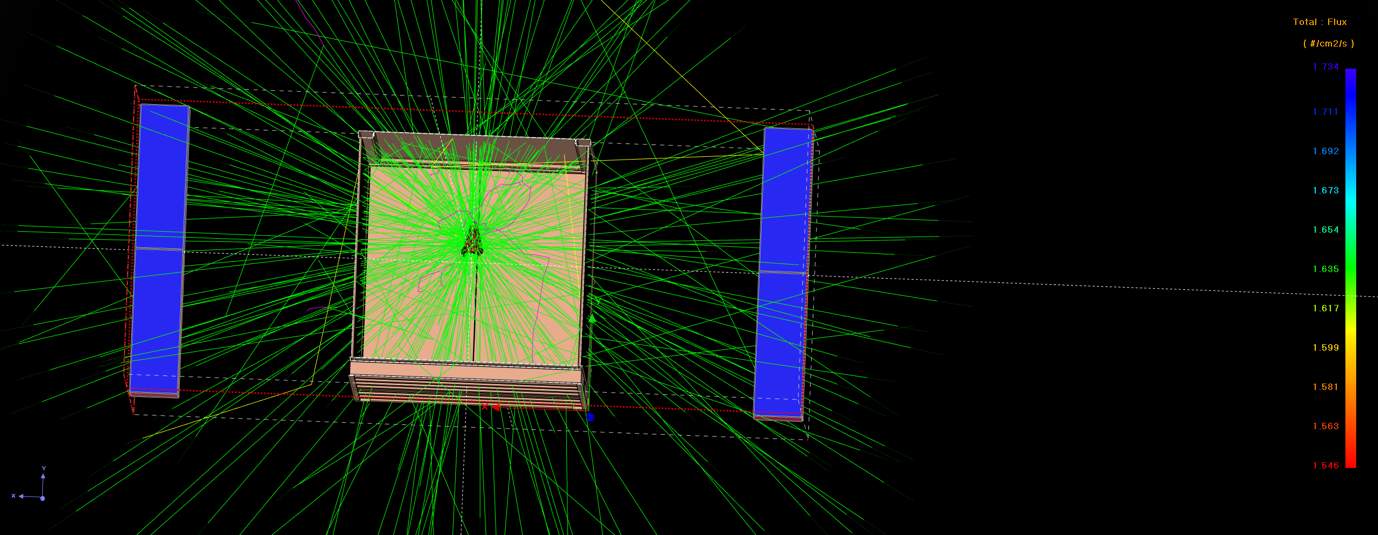Click the 1.635 legend value label

coord(1325,269)
